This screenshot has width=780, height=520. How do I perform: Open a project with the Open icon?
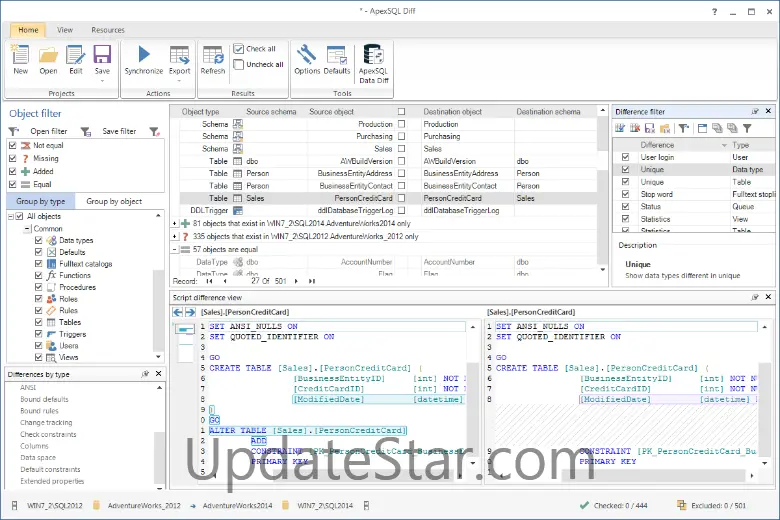(48, 59)
